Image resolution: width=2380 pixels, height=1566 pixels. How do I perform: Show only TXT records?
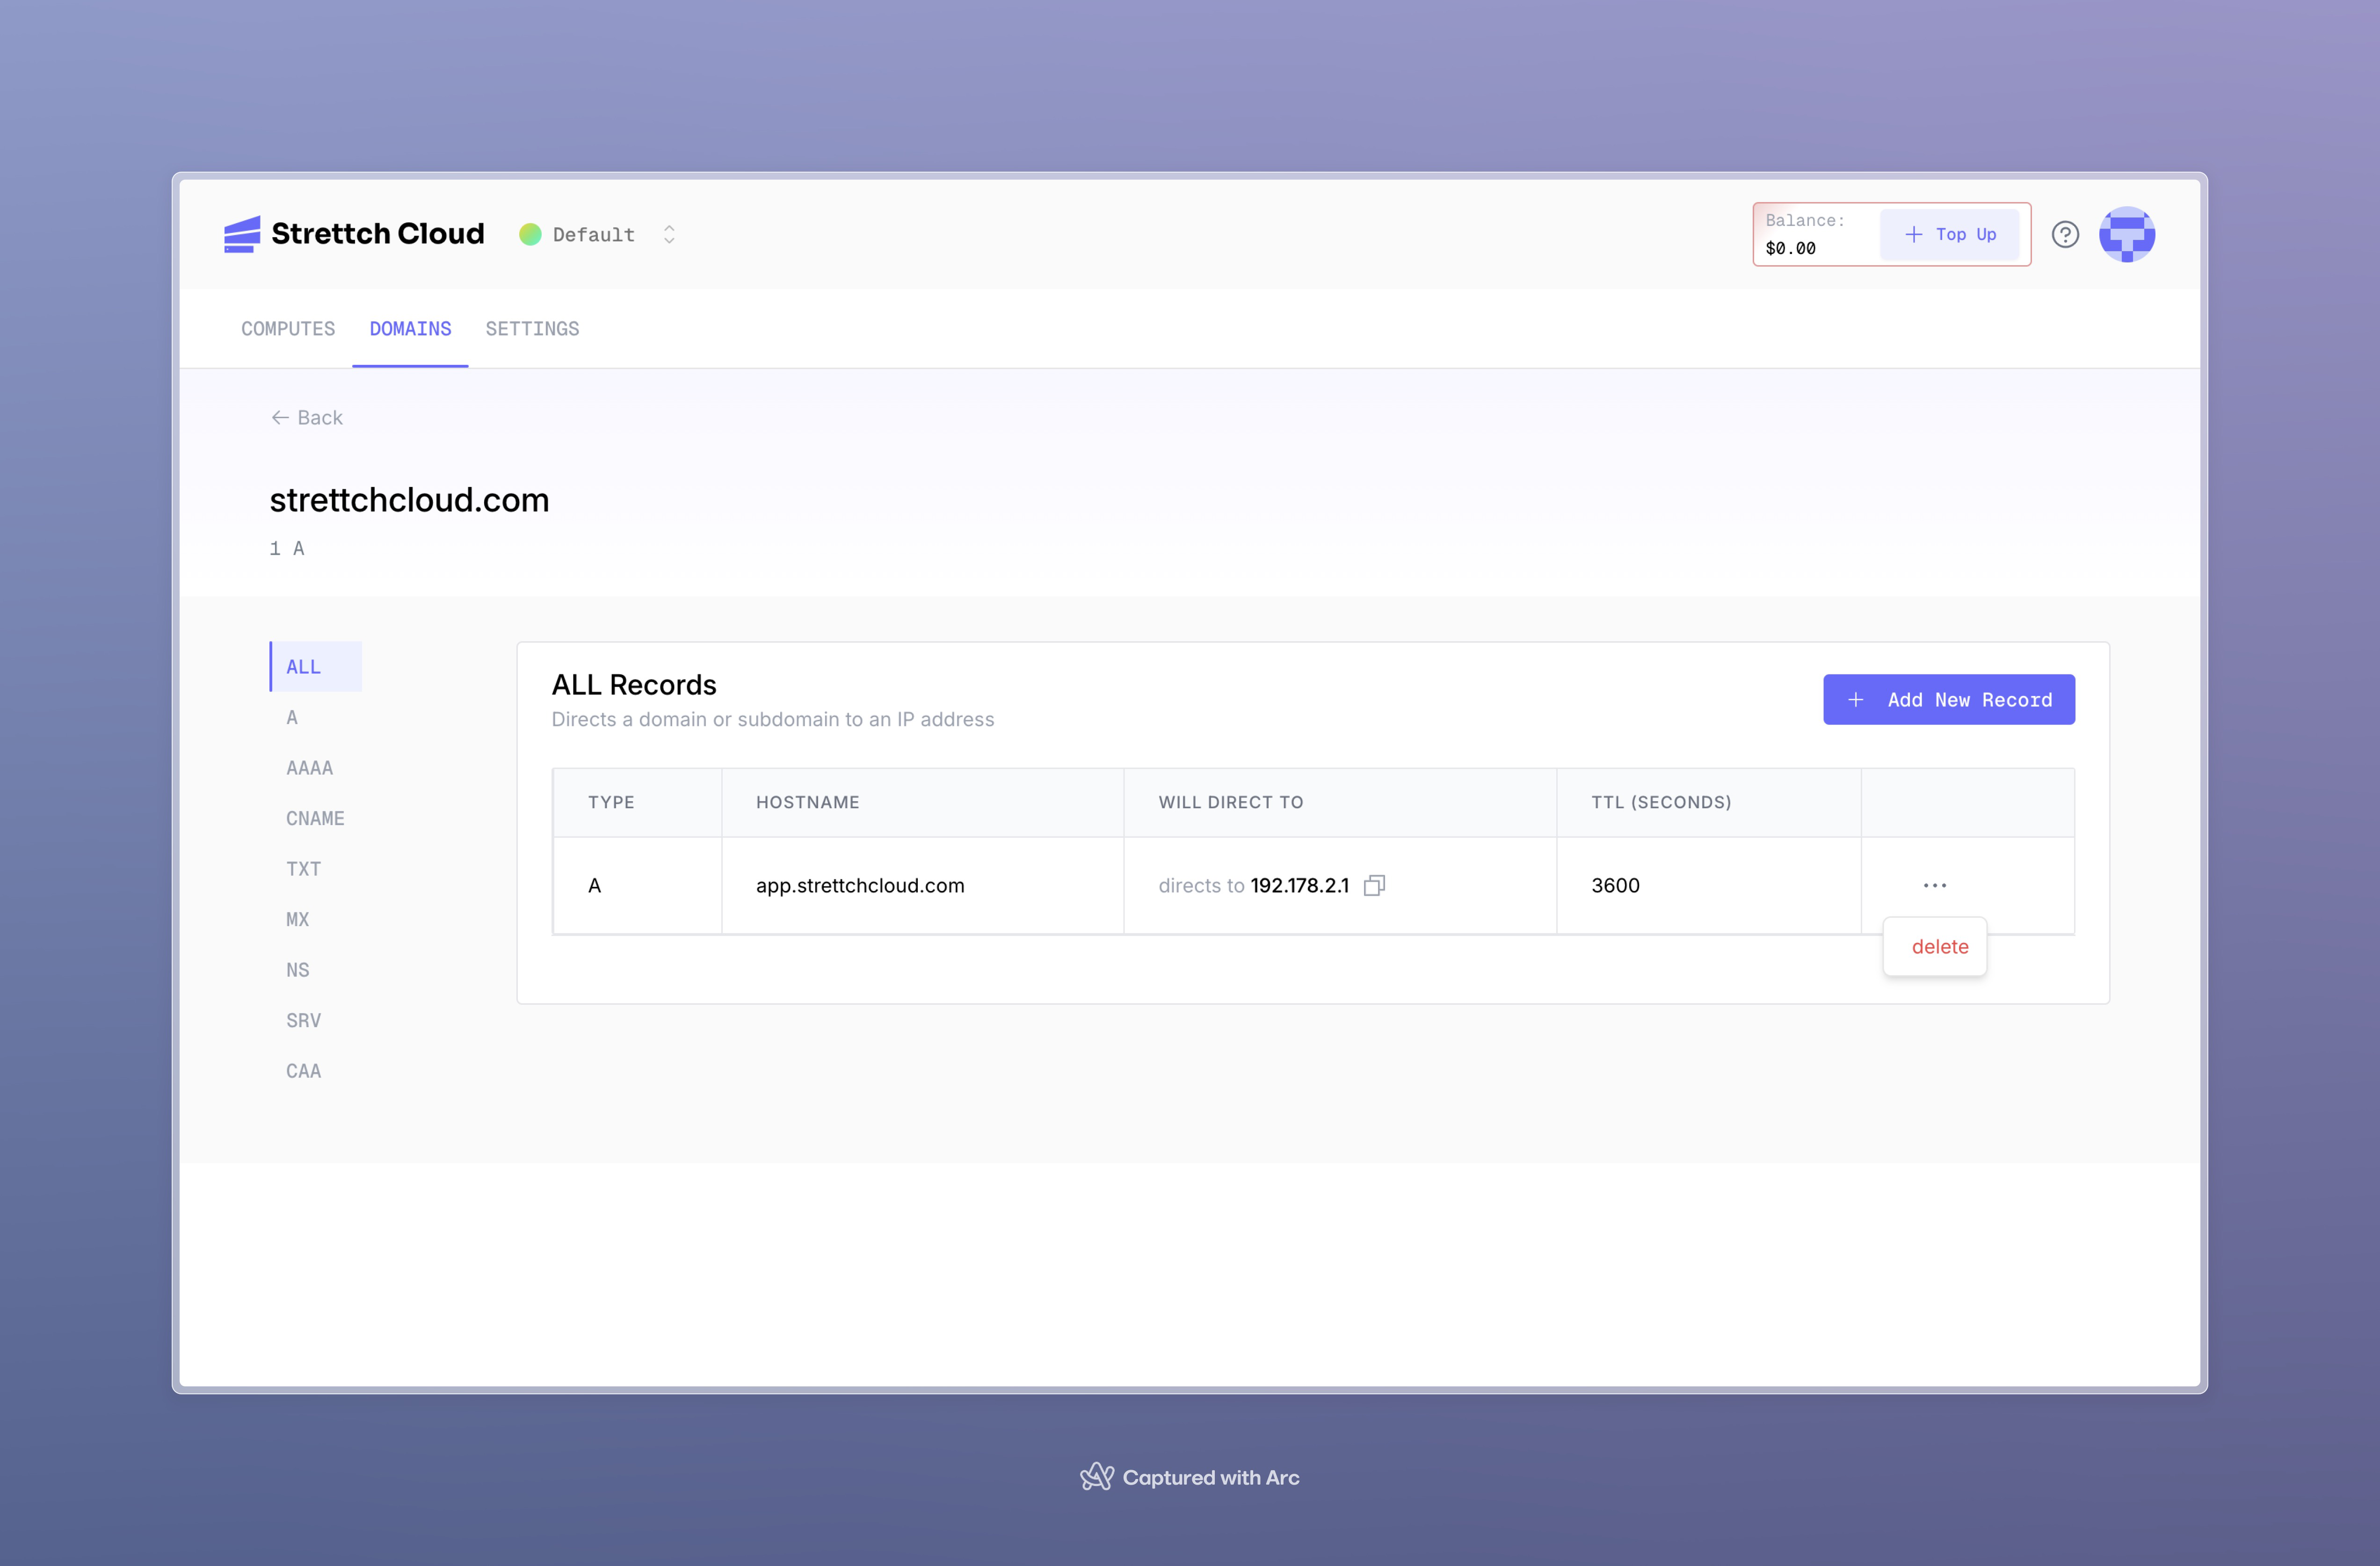[303, 869]
